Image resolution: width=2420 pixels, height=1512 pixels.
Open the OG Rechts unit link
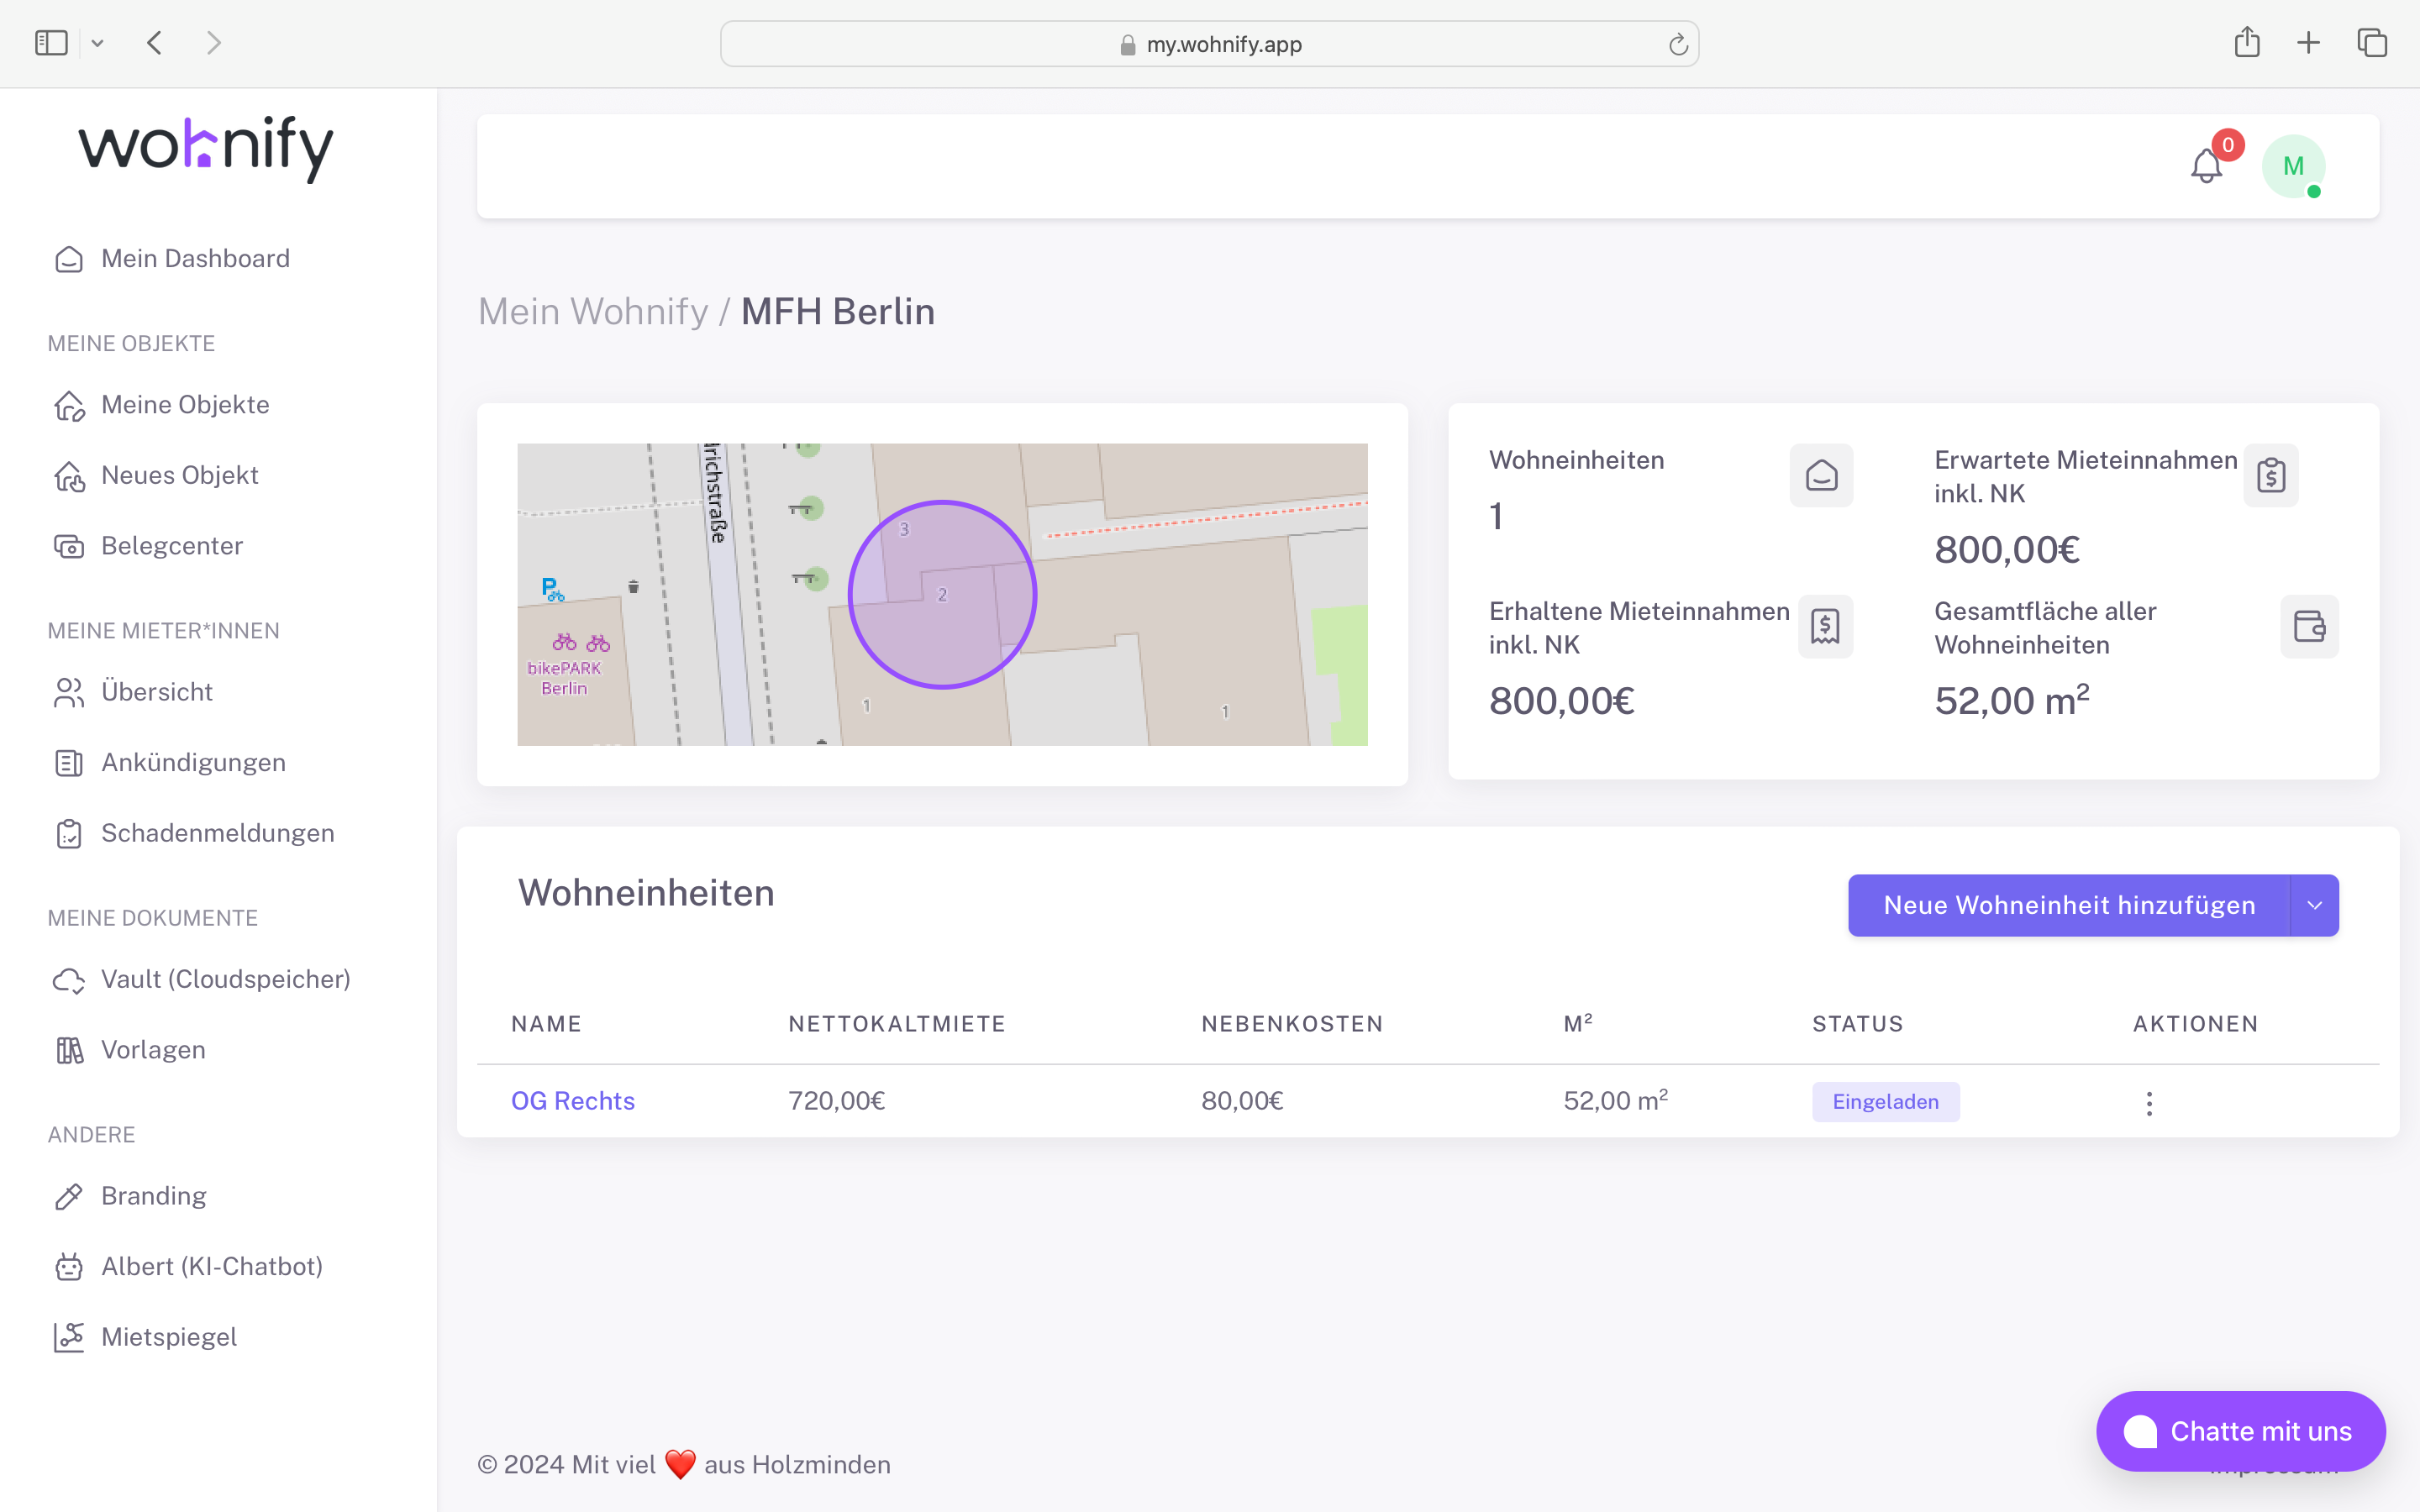coord(572,1100)
